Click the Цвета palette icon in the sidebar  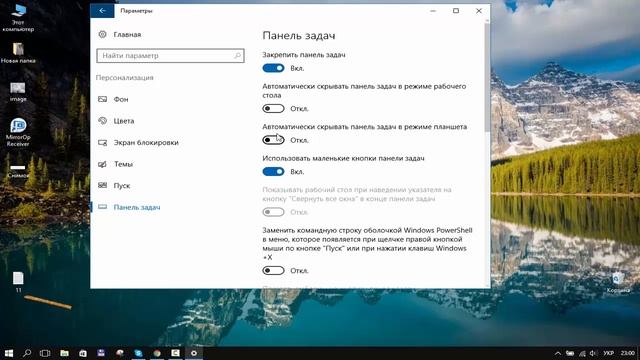(102, 120)
